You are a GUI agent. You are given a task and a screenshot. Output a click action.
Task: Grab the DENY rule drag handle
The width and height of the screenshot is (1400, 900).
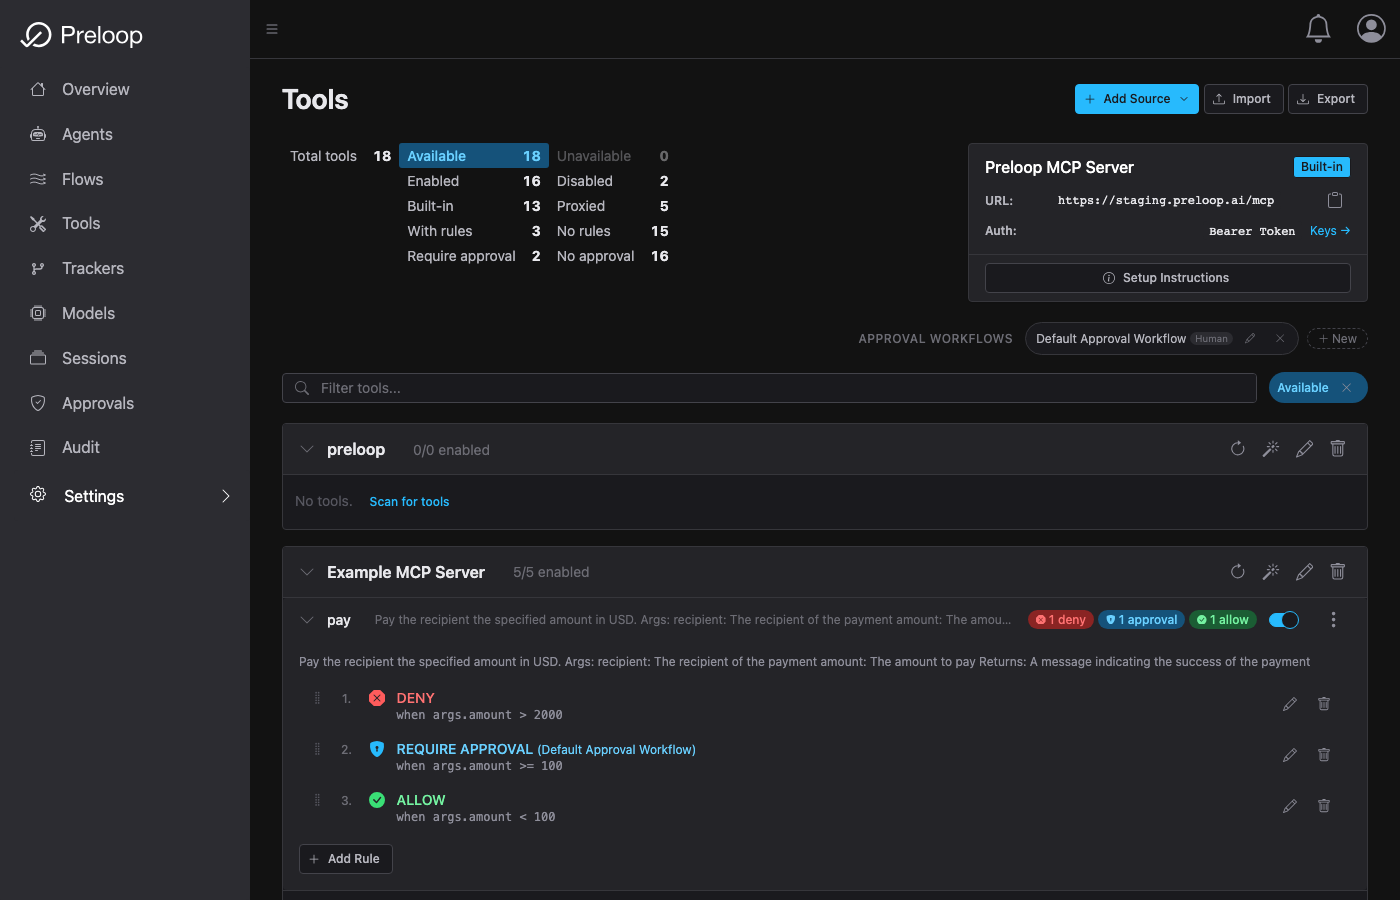pyautogui.click(x=317, y=698)
